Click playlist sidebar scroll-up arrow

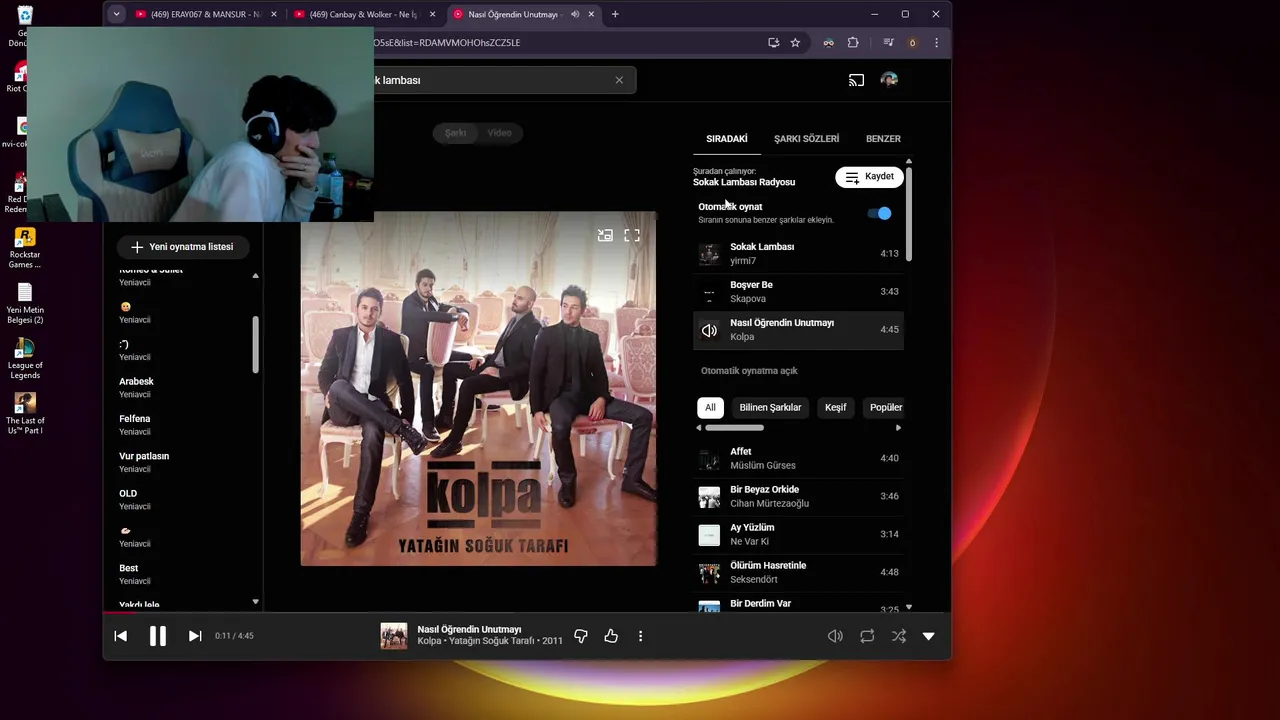tap(255, 276)
